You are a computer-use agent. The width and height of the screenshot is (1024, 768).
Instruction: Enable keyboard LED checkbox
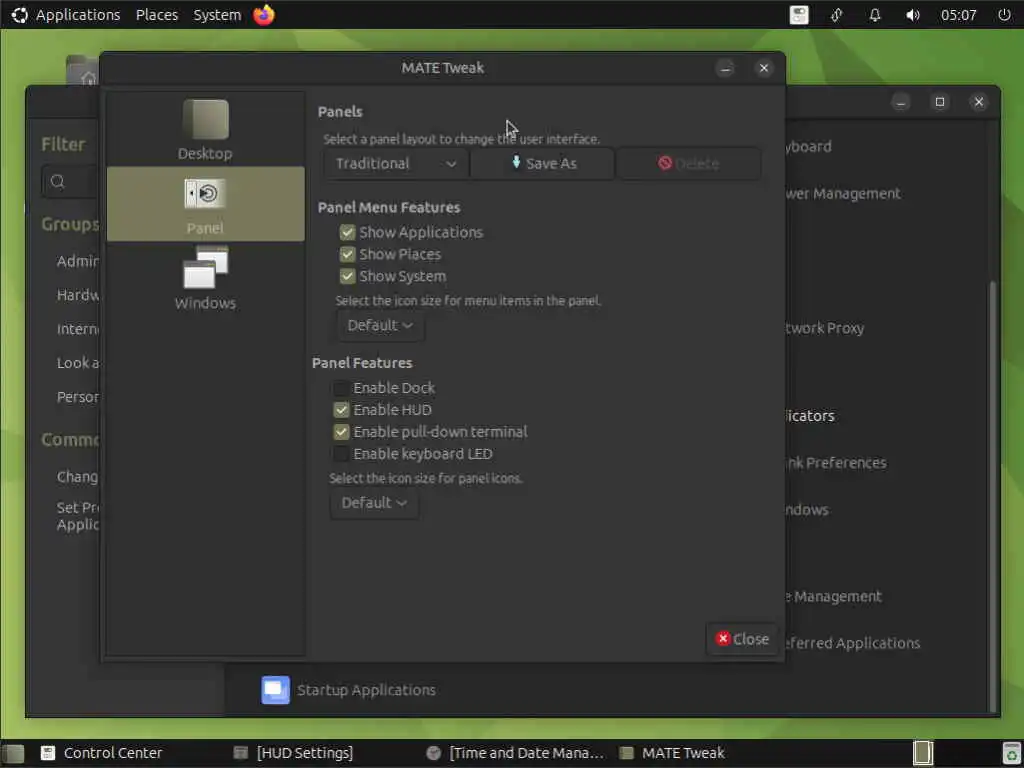pos(341,454)
